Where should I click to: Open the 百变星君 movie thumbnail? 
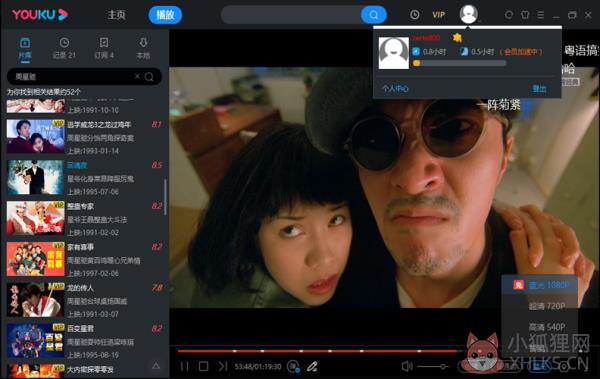tap(35, 340)
